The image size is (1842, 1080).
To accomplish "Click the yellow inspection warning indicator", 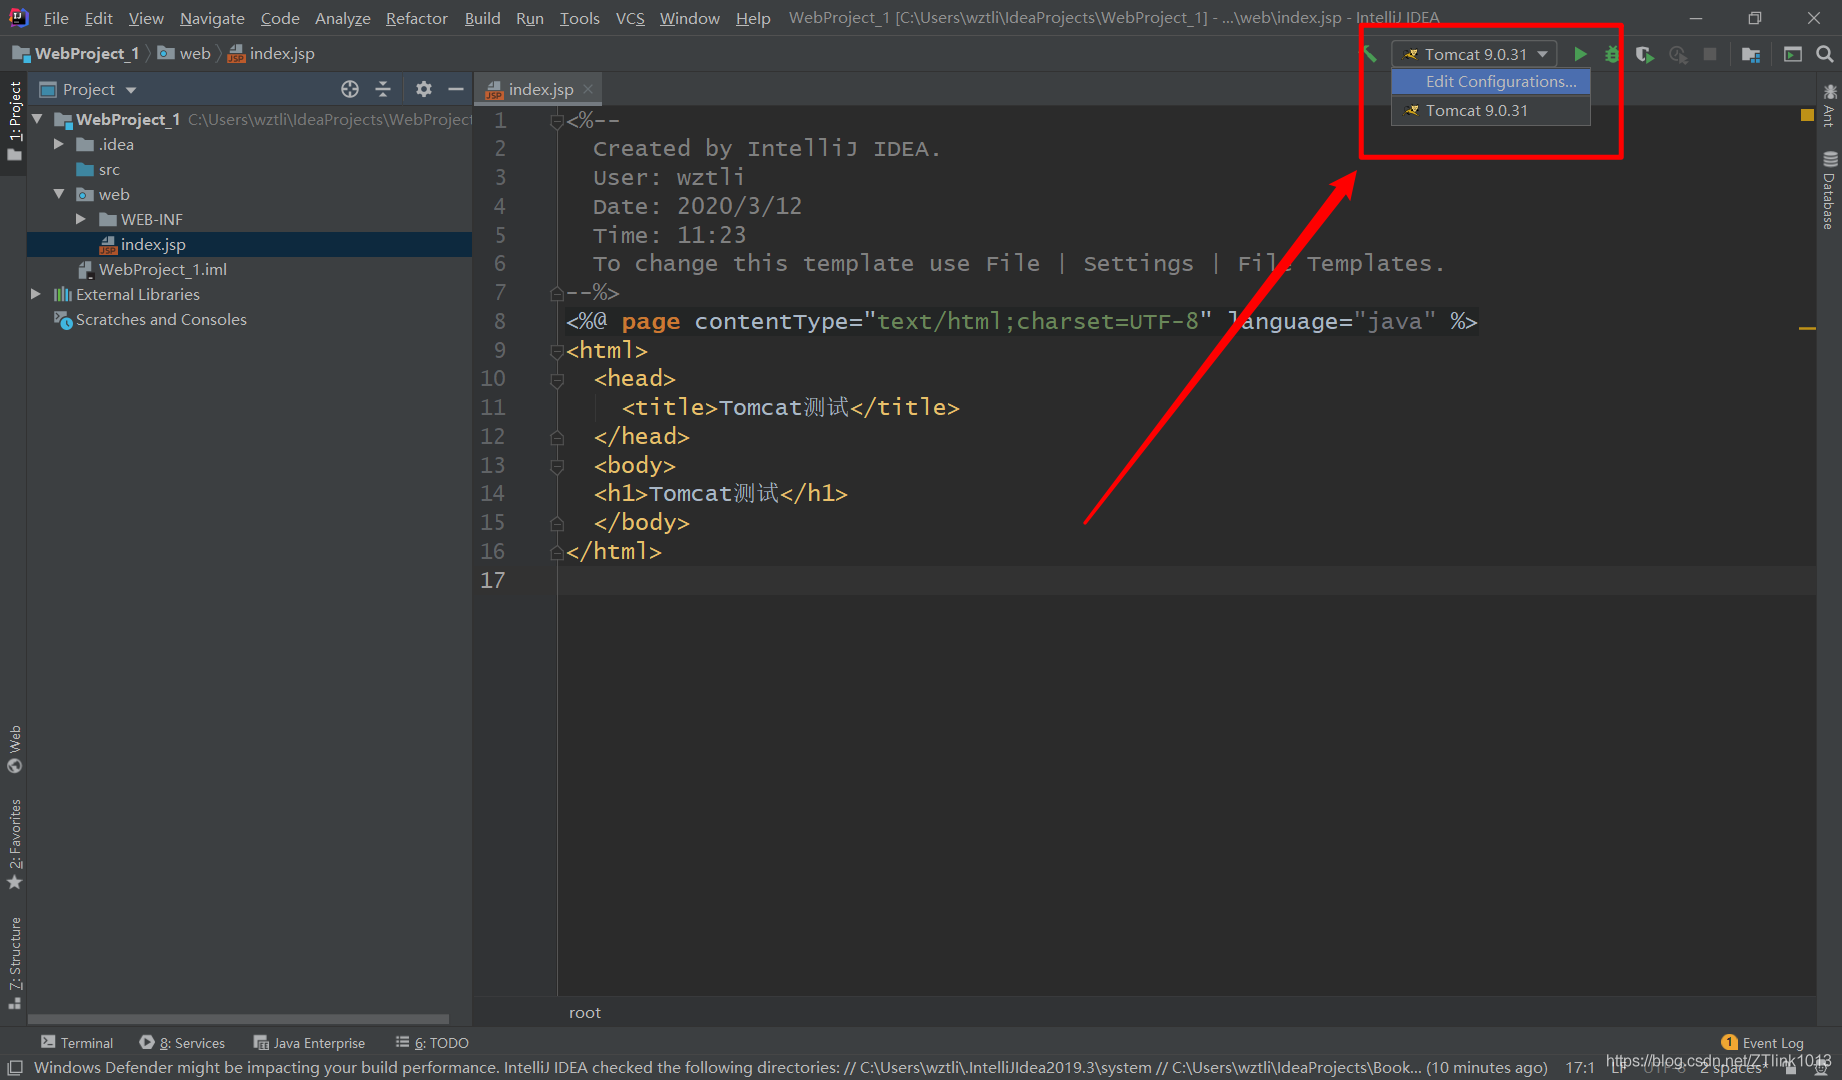I will tap(1807, 116).
